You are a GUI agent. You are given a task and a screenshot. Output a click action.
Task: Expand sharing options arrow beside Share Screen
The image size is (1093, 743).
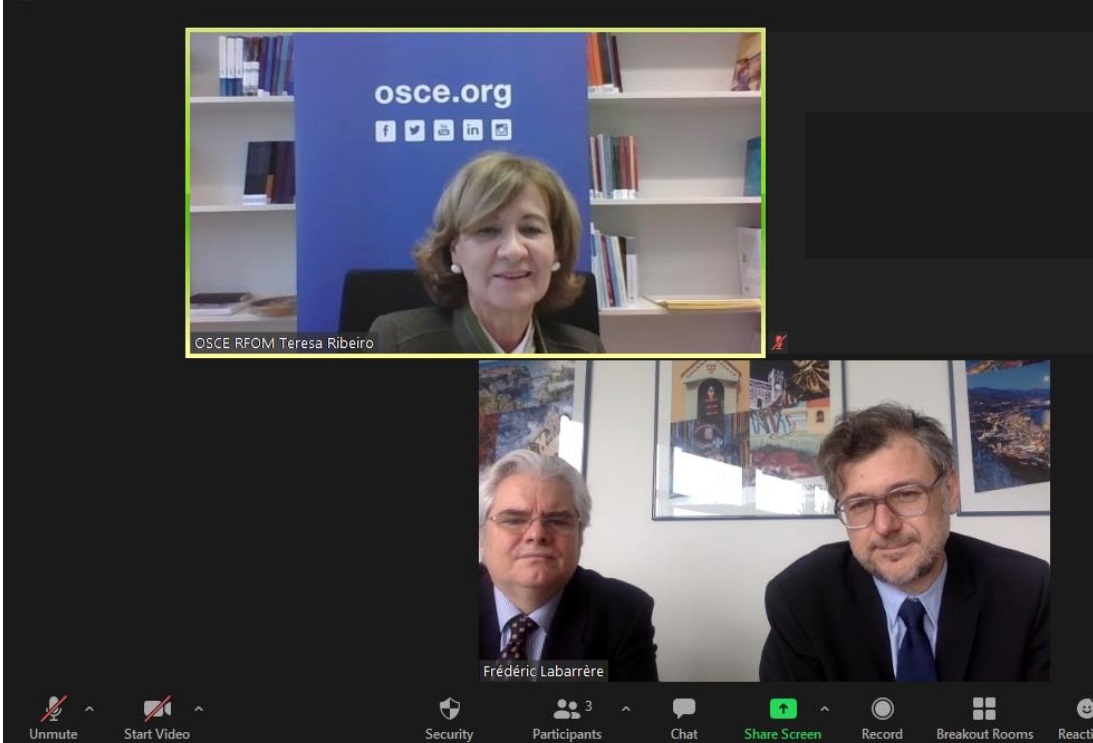826,710
